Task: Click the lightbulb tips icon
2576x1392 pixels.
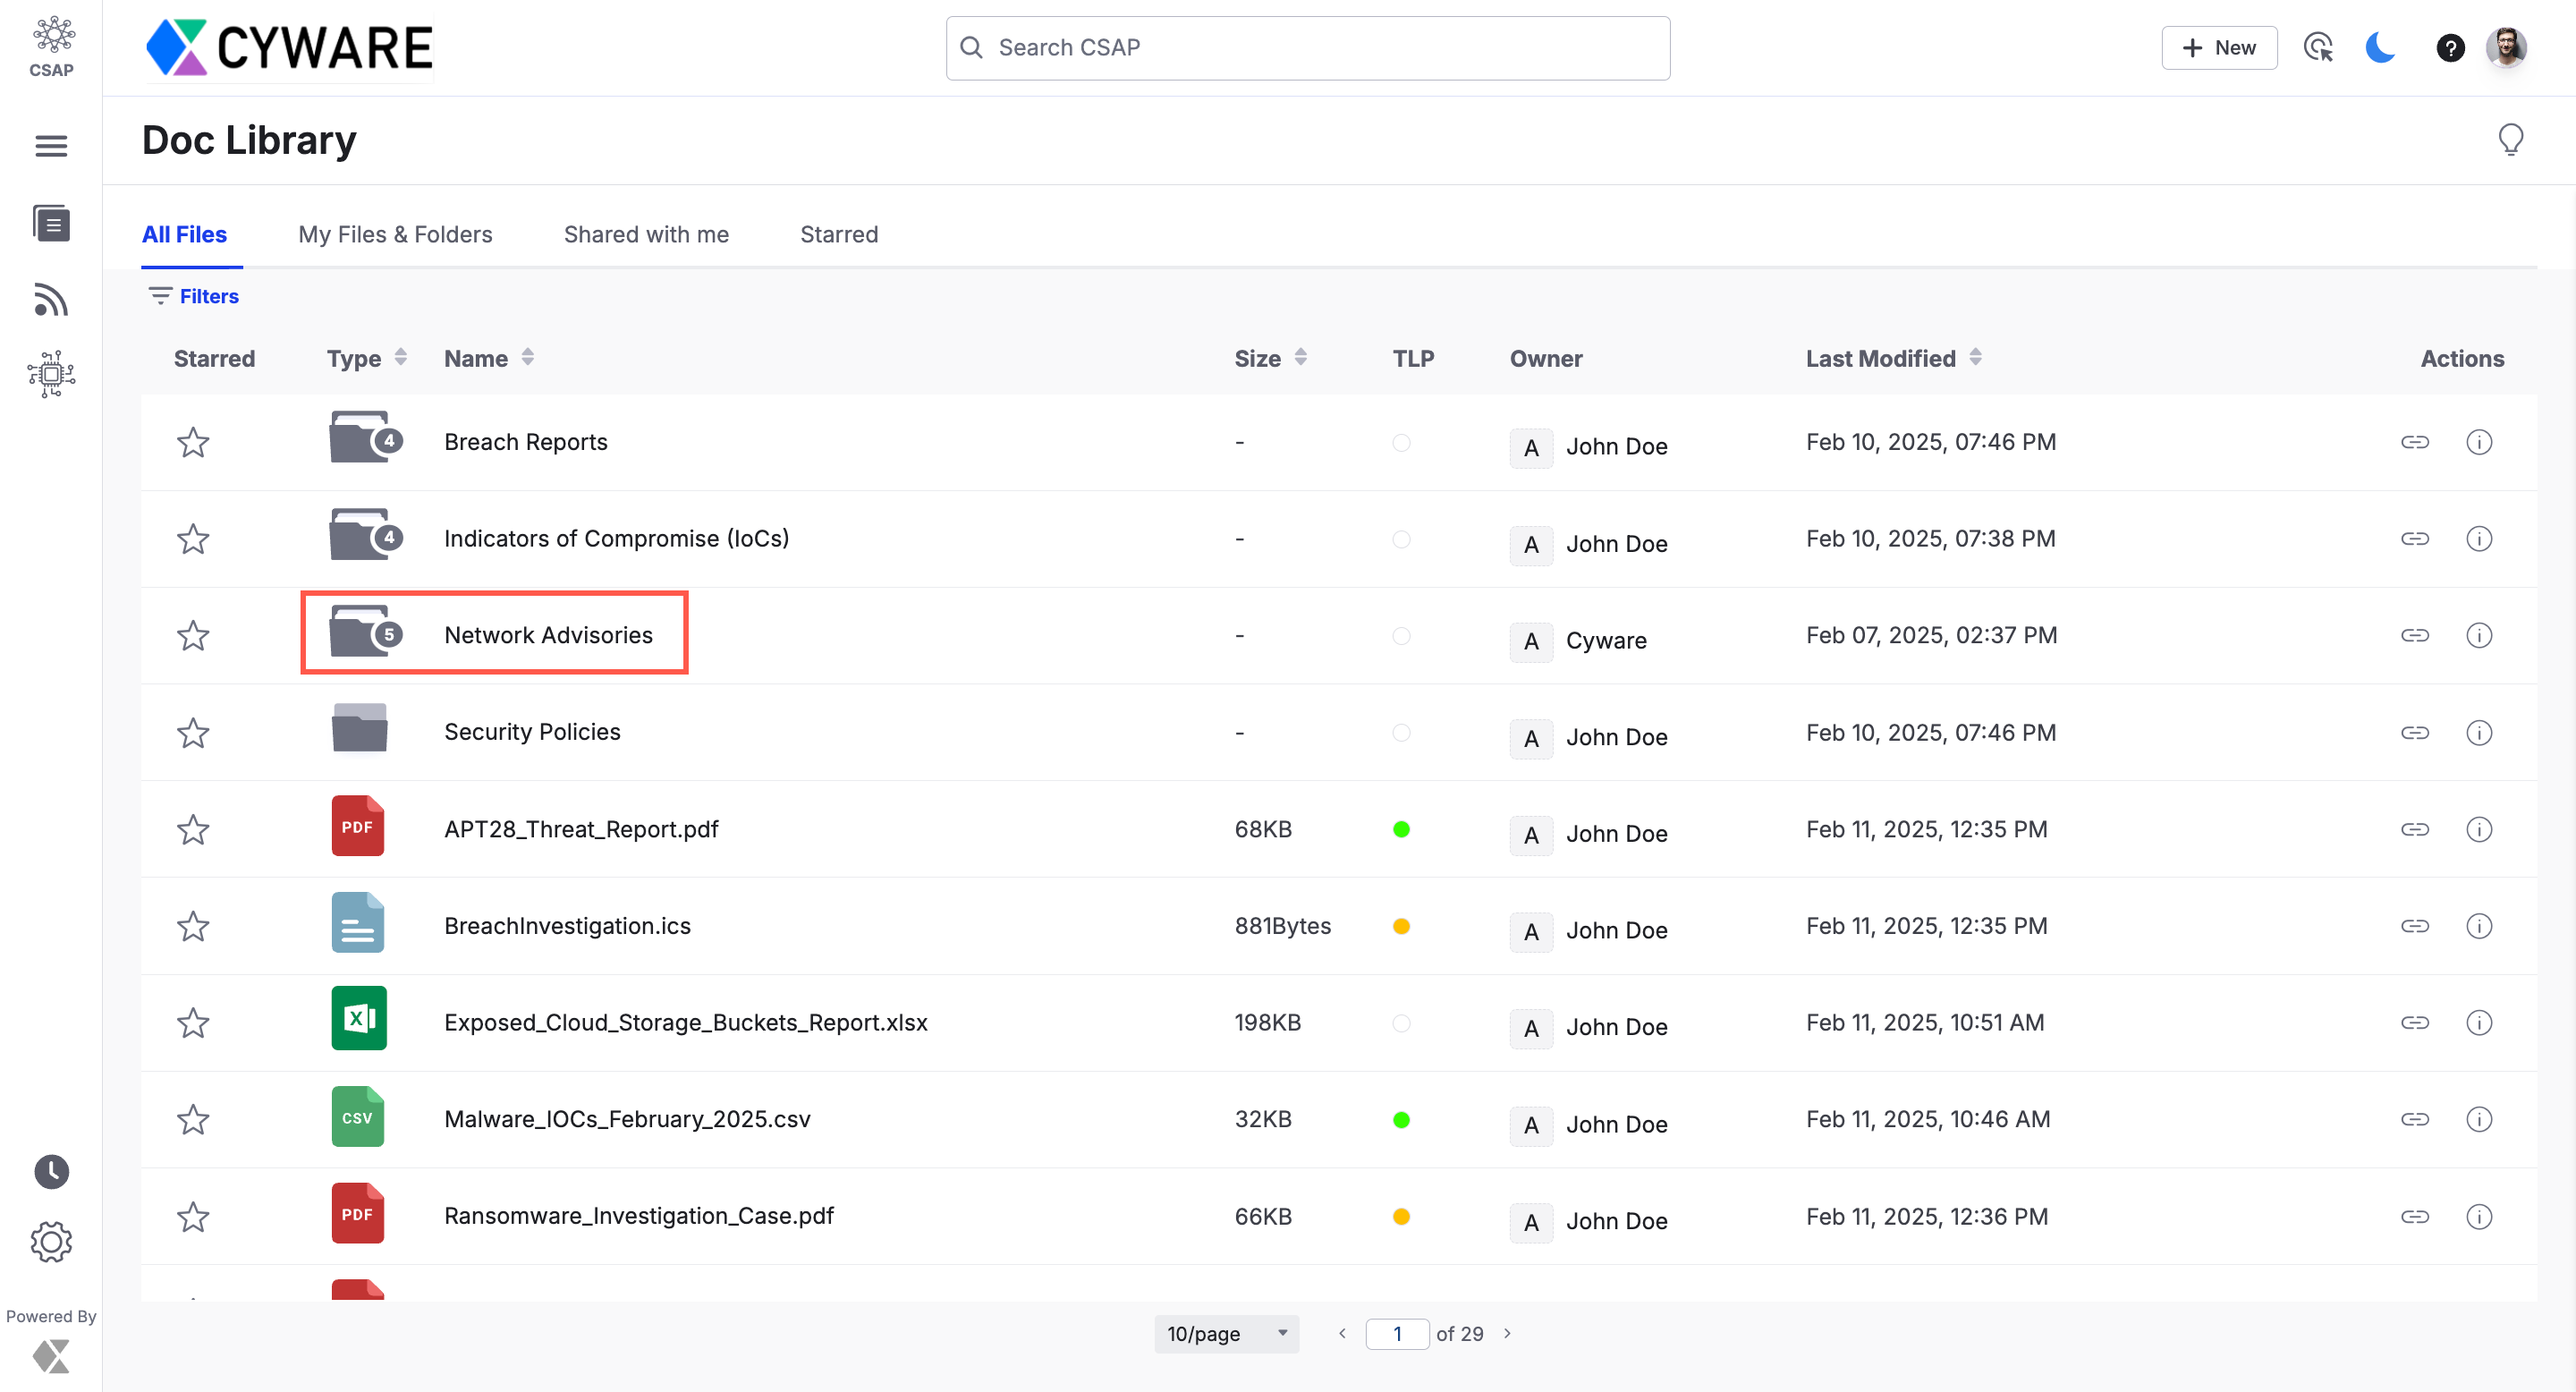Action: (2510, 140)
